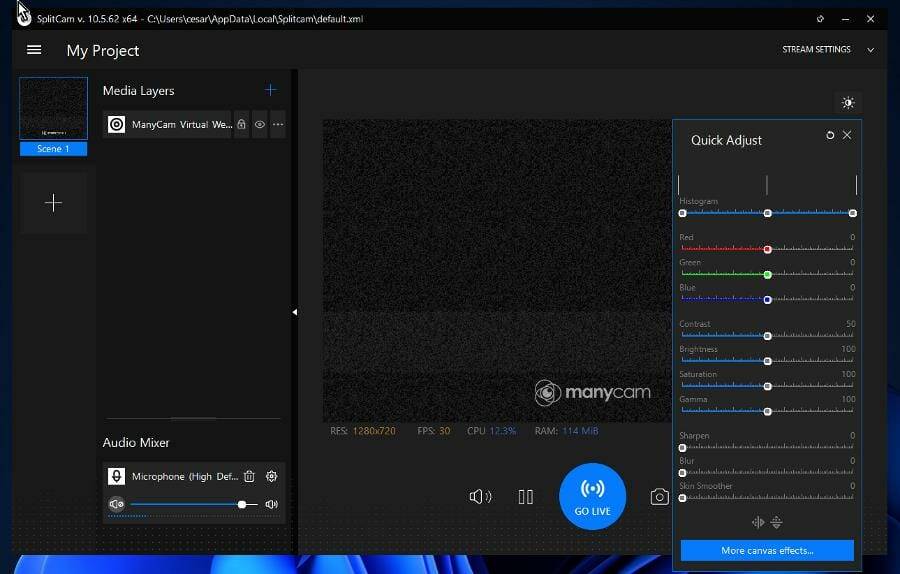The height and width of the screenshot is (574, 900).
Task: Reset Quick Adjust settings
Action: 830,135
